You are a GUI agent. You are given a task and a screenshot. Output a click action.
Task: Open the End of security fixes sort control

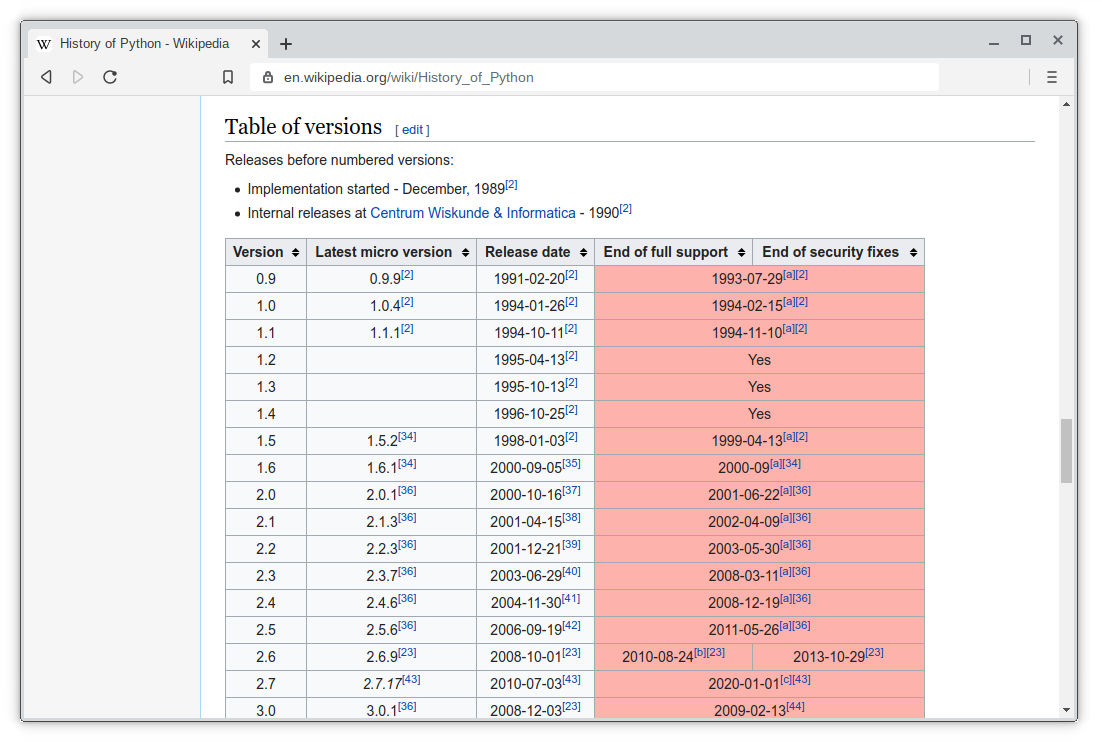tap(912, 252)
